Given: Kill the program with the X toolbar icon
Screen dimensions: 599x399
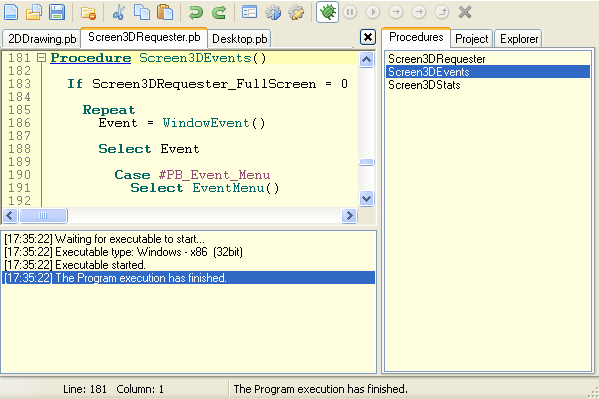Looking at the screenshot, I should pyautogui.click(x=465, y=12).
